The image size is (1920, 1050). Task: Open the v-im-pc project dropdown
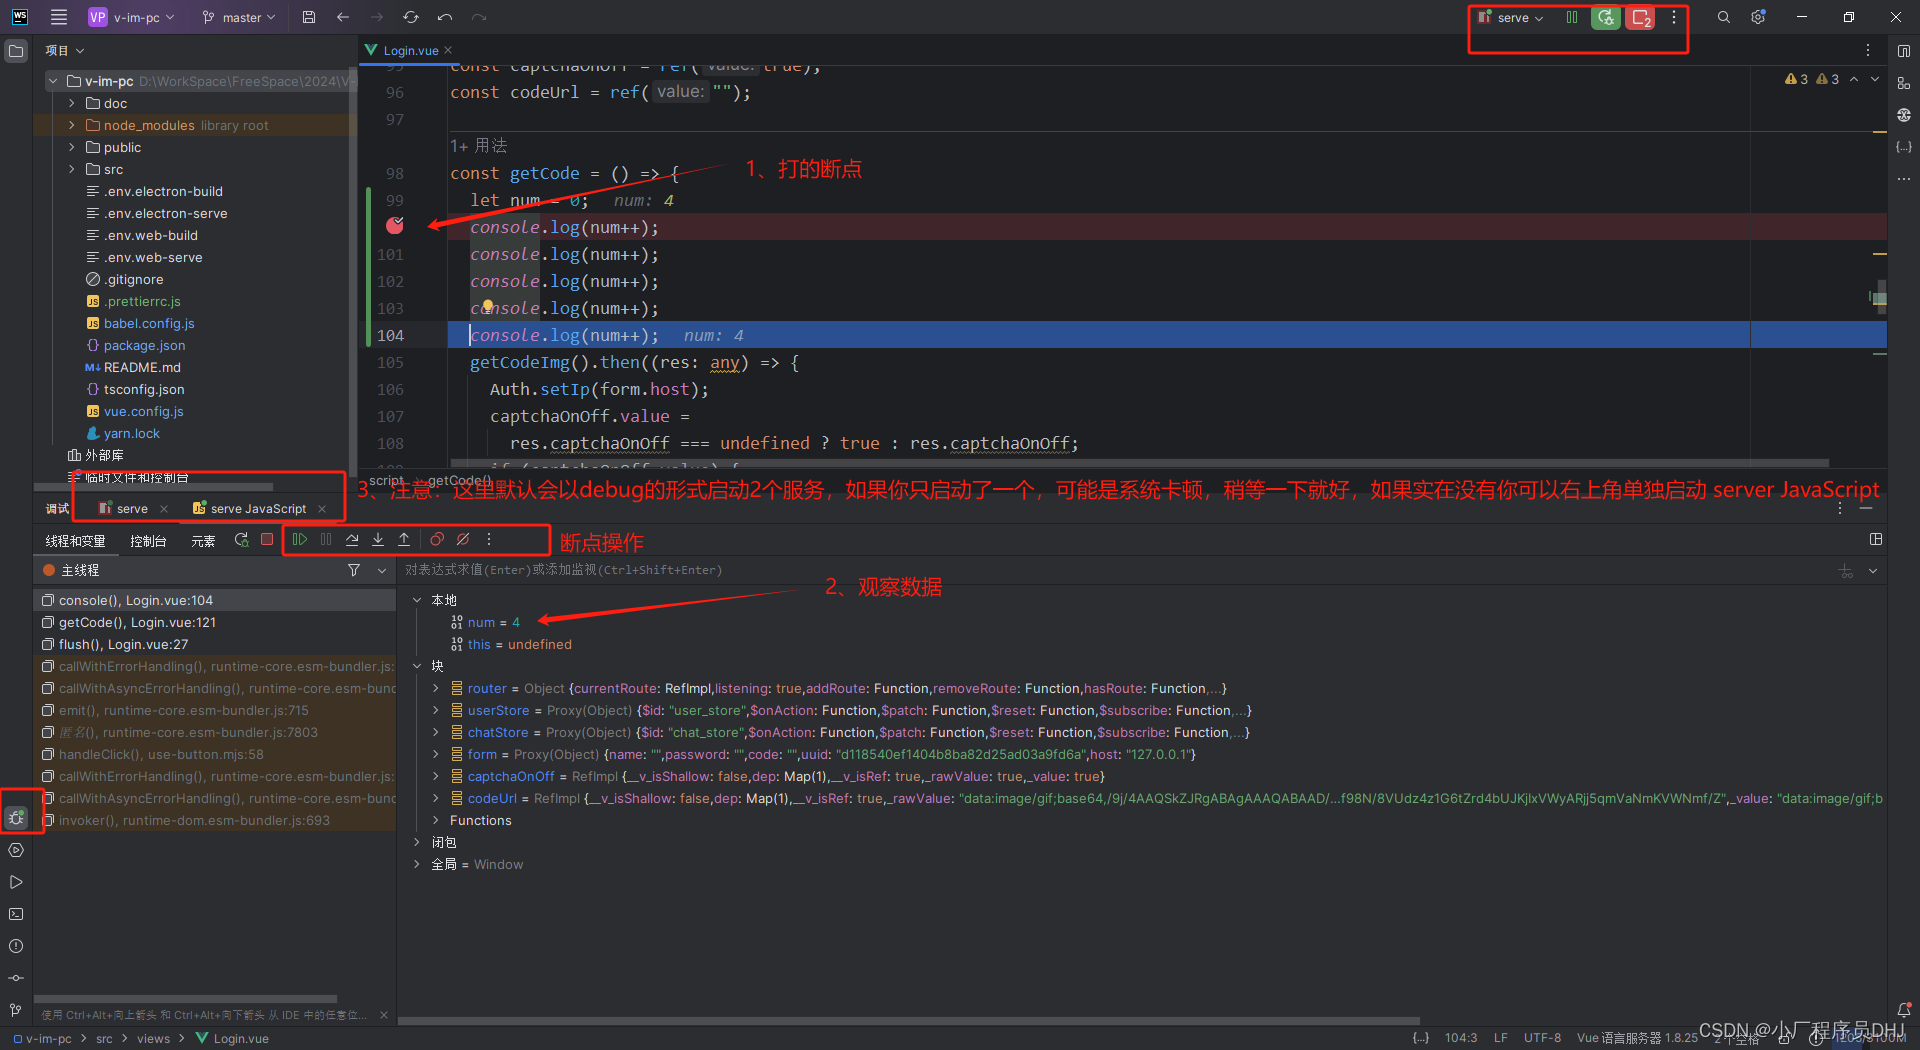tap(131, 17)
